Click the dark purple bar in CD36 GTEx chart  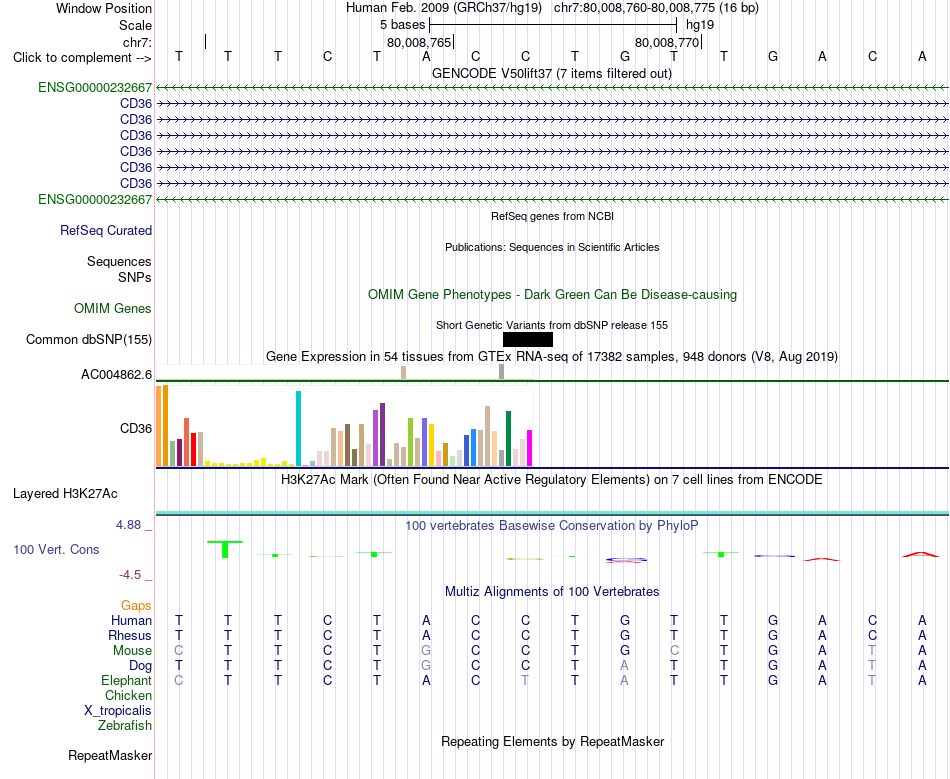[x=382, y=434]
